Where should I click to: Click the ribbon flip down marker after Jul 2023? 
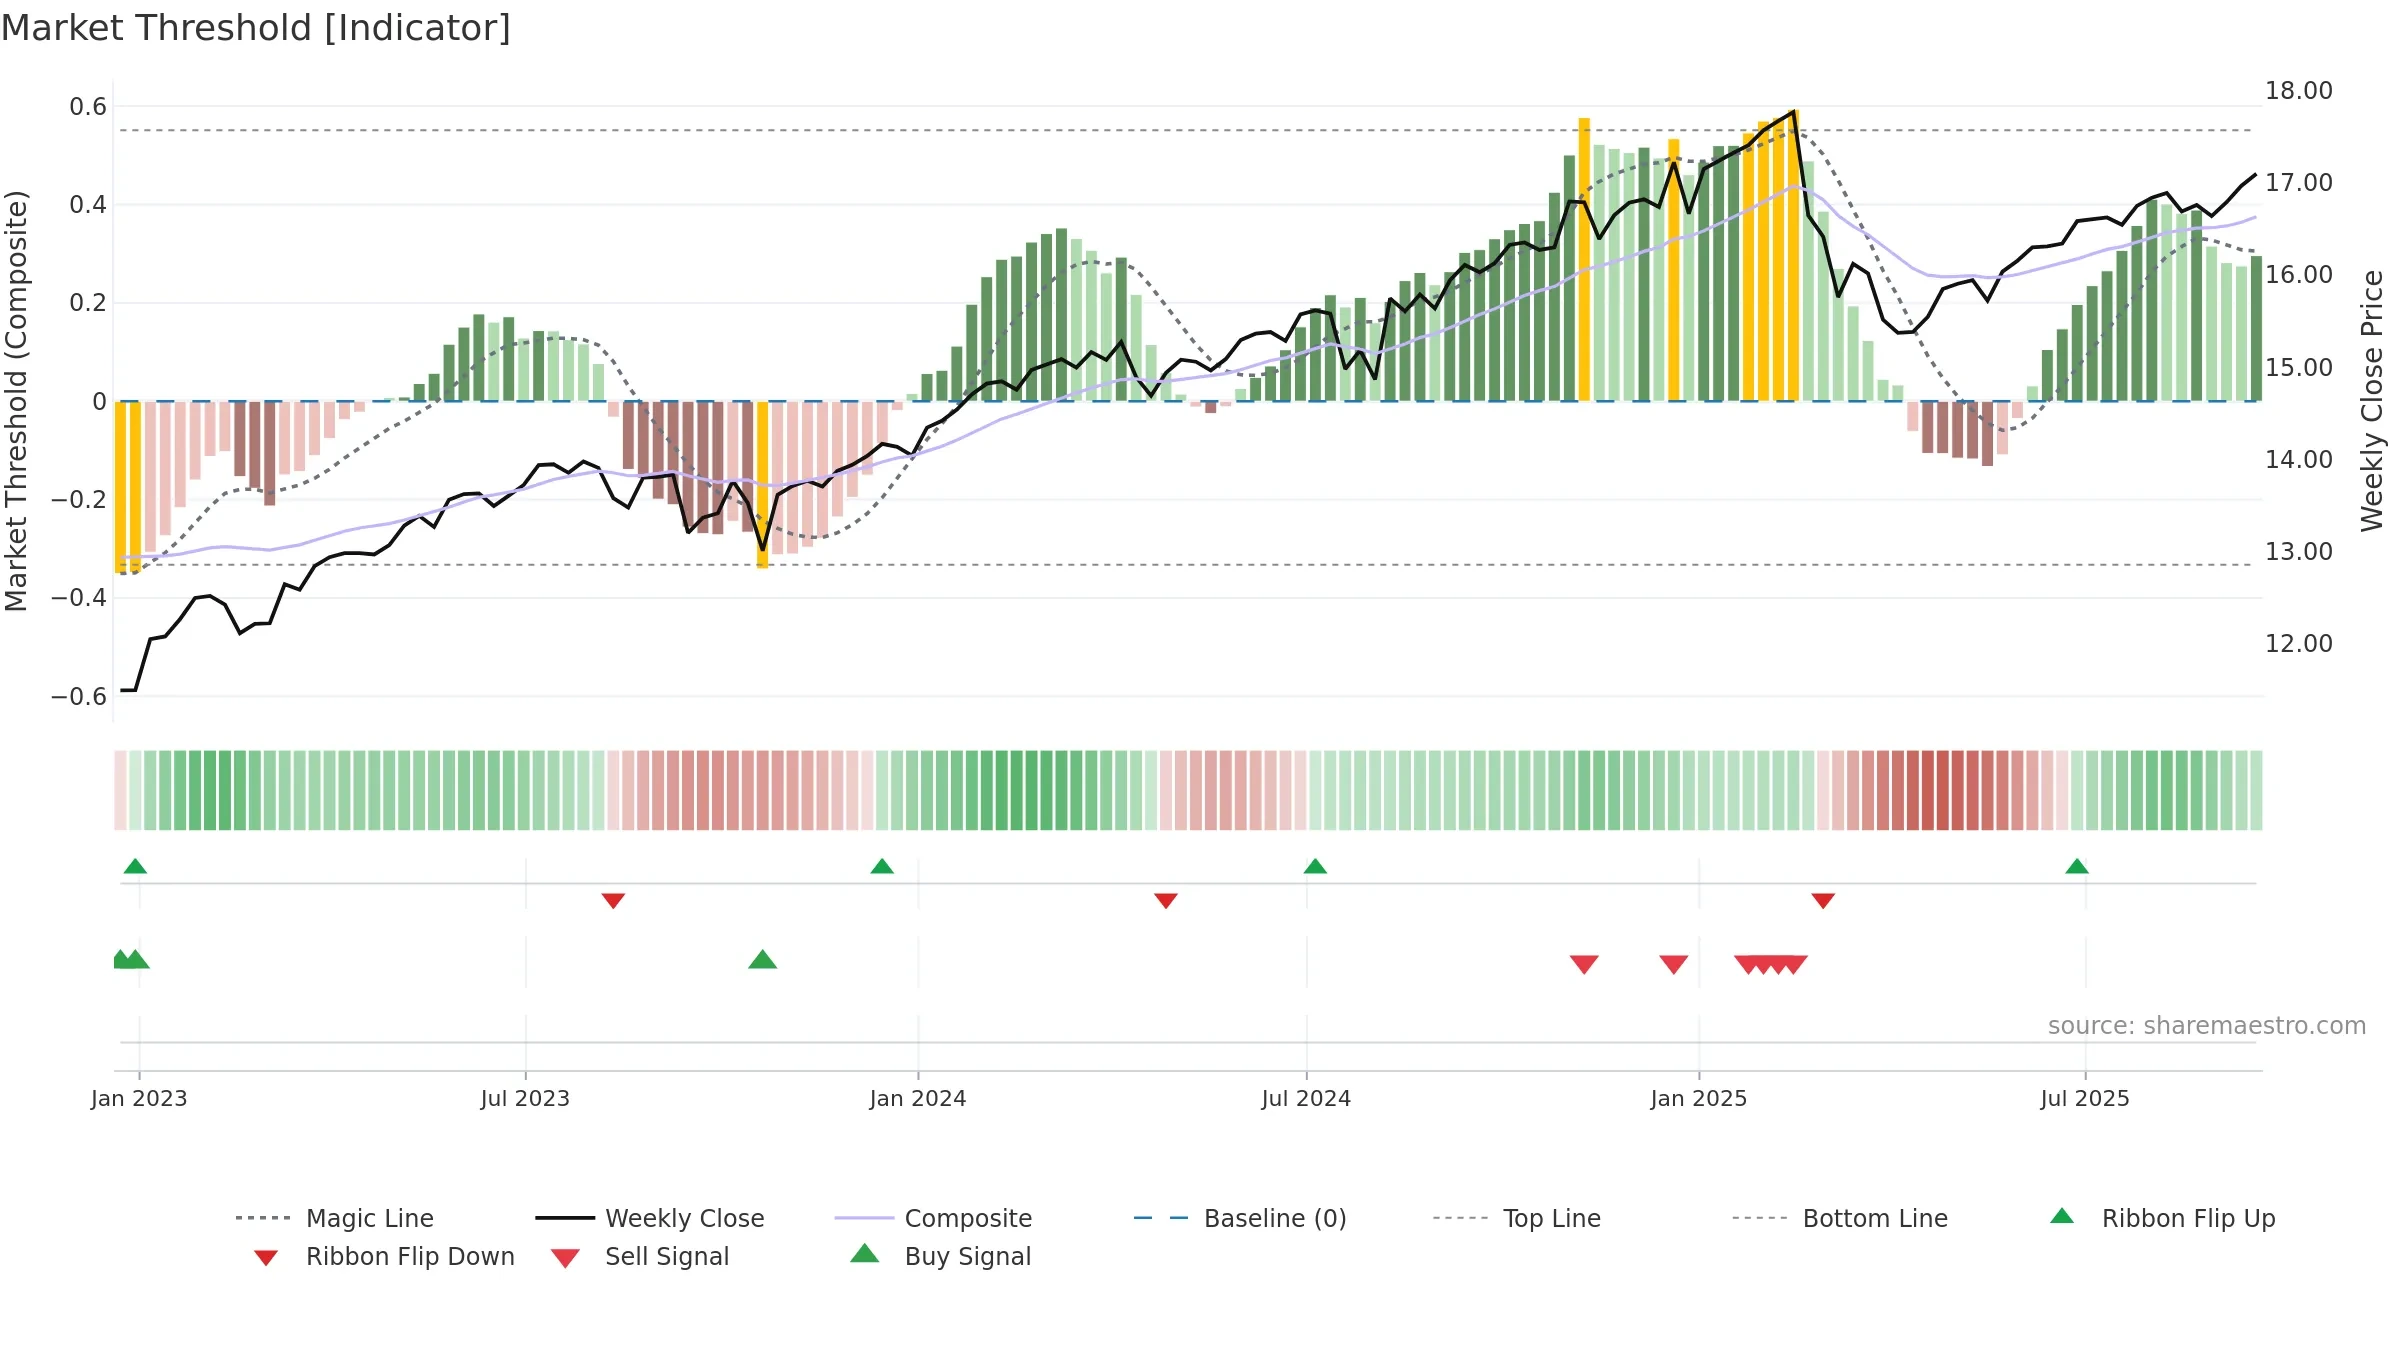coord(613,901)
